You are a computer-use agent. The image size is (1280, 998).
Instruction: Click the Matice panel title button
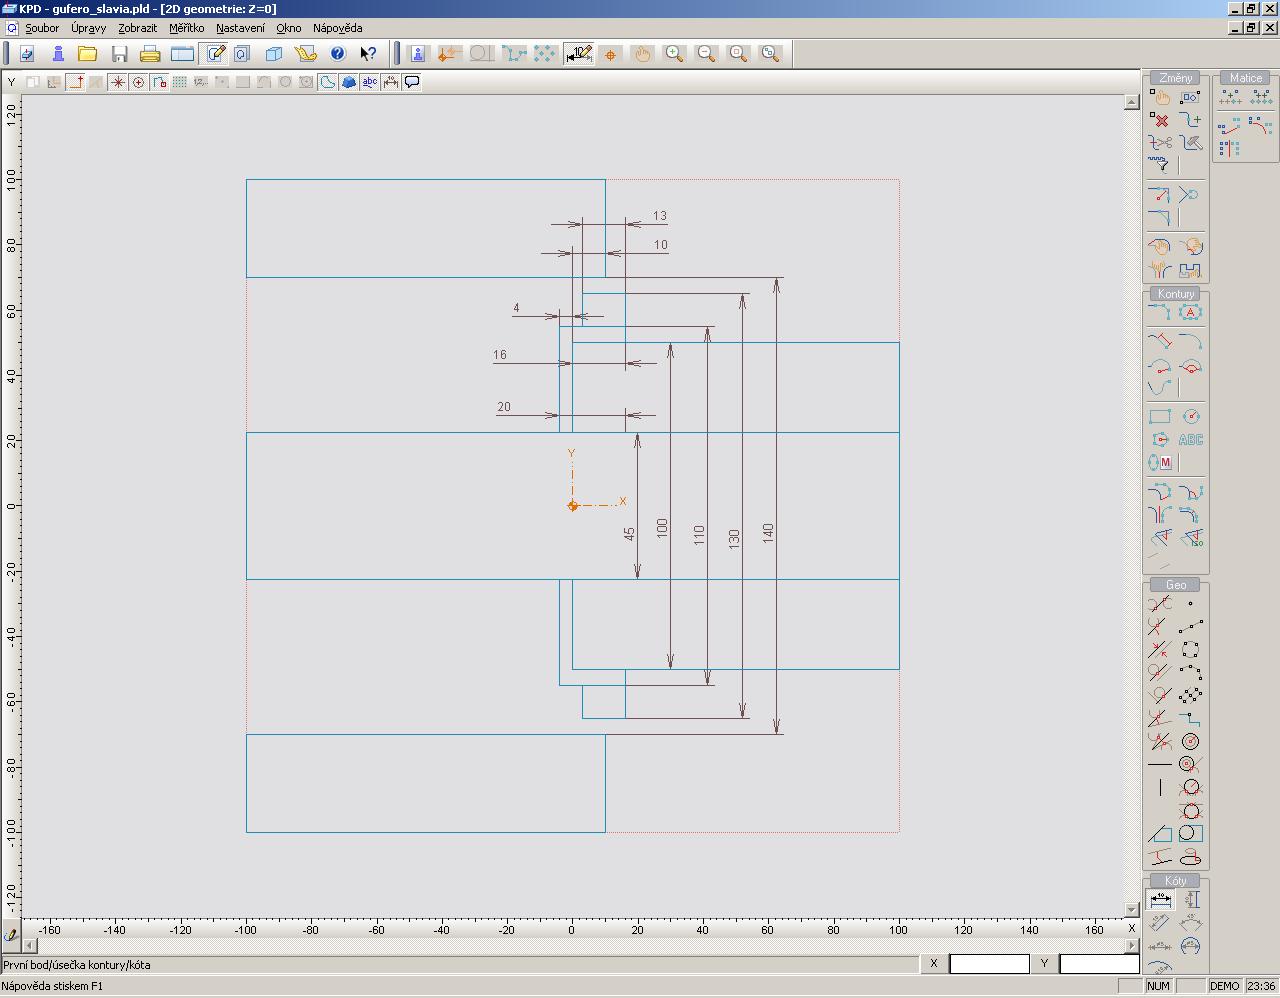1245,78
